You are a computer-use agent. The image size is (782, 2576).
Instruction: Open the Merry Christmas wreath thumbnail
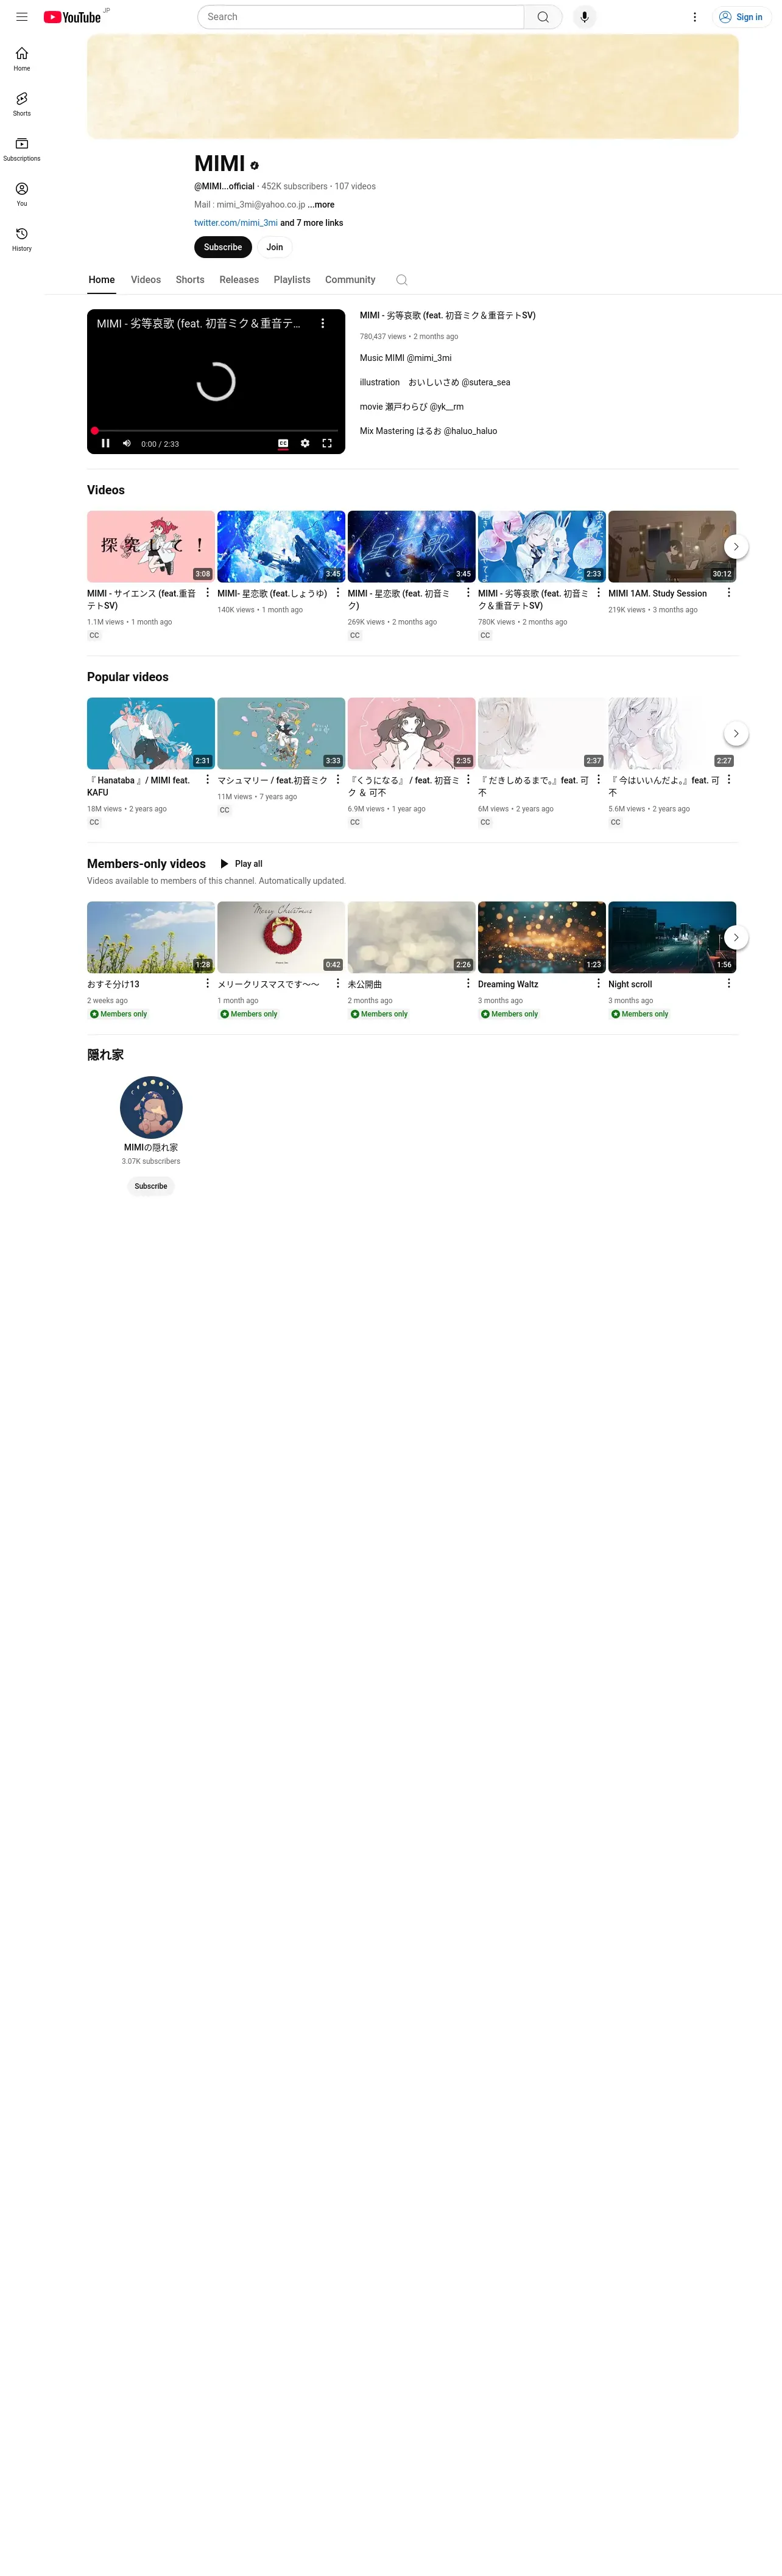point(281,938)
